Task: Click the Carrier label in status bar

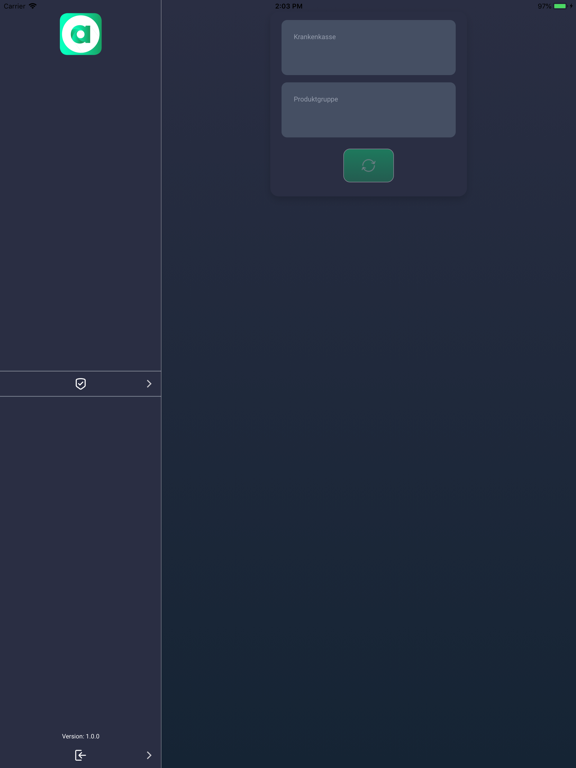Action: click(14, 6)
